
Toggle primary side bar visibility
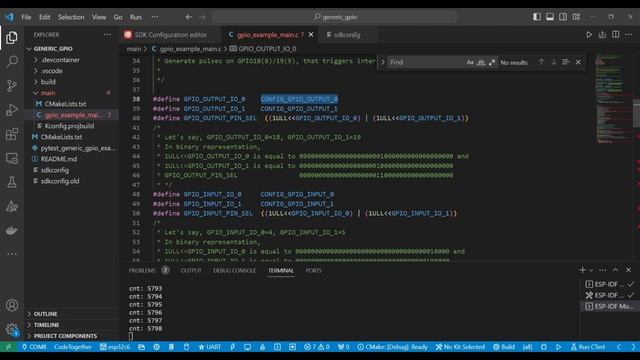[x=537, y=17]
